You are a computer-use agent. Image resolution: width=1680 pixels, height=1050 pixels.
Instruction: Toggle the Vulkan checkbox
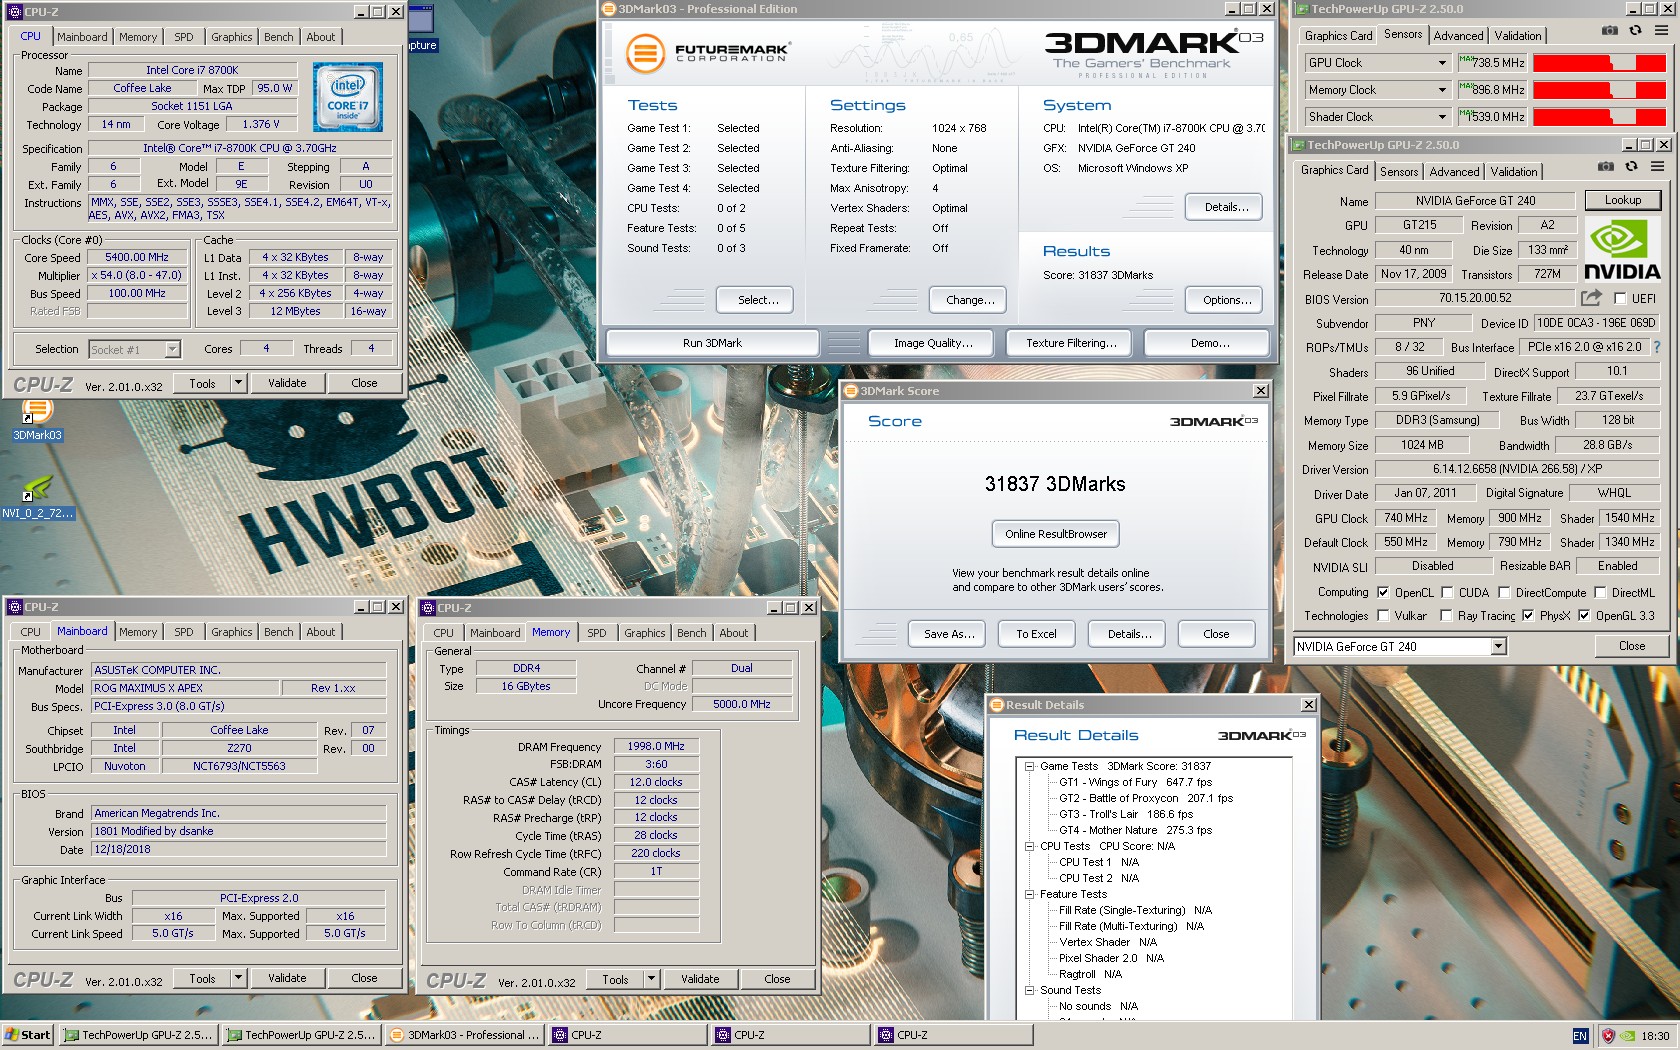coord(1383,615)
